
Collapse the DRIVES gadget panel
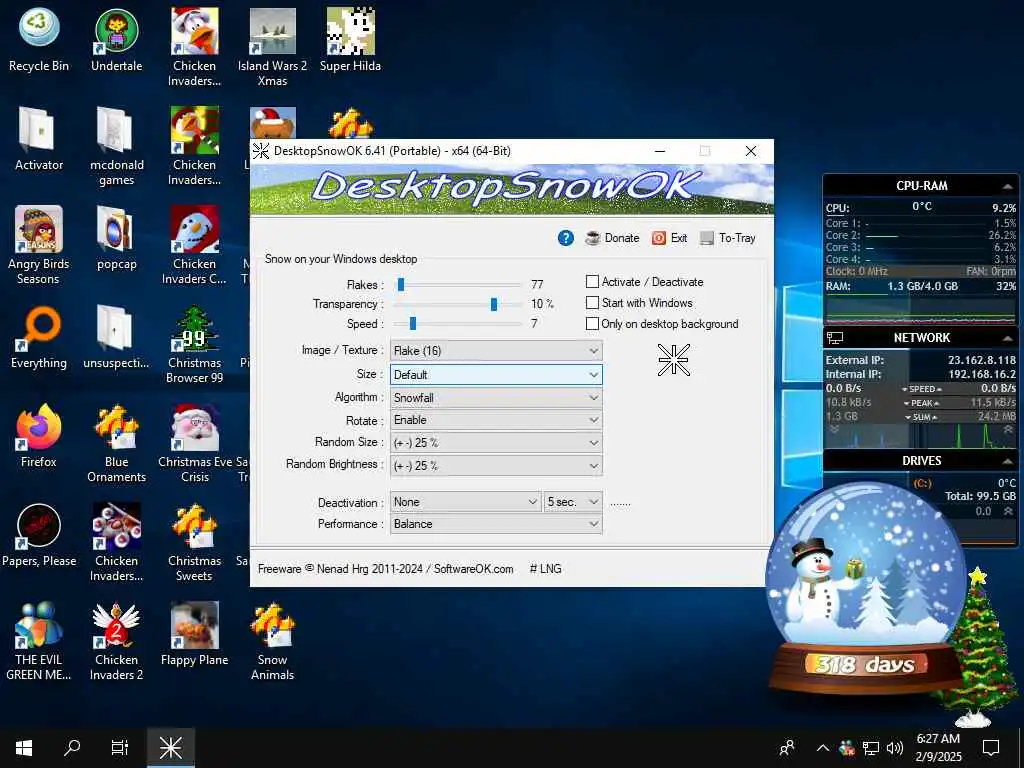coord(1007,460)
